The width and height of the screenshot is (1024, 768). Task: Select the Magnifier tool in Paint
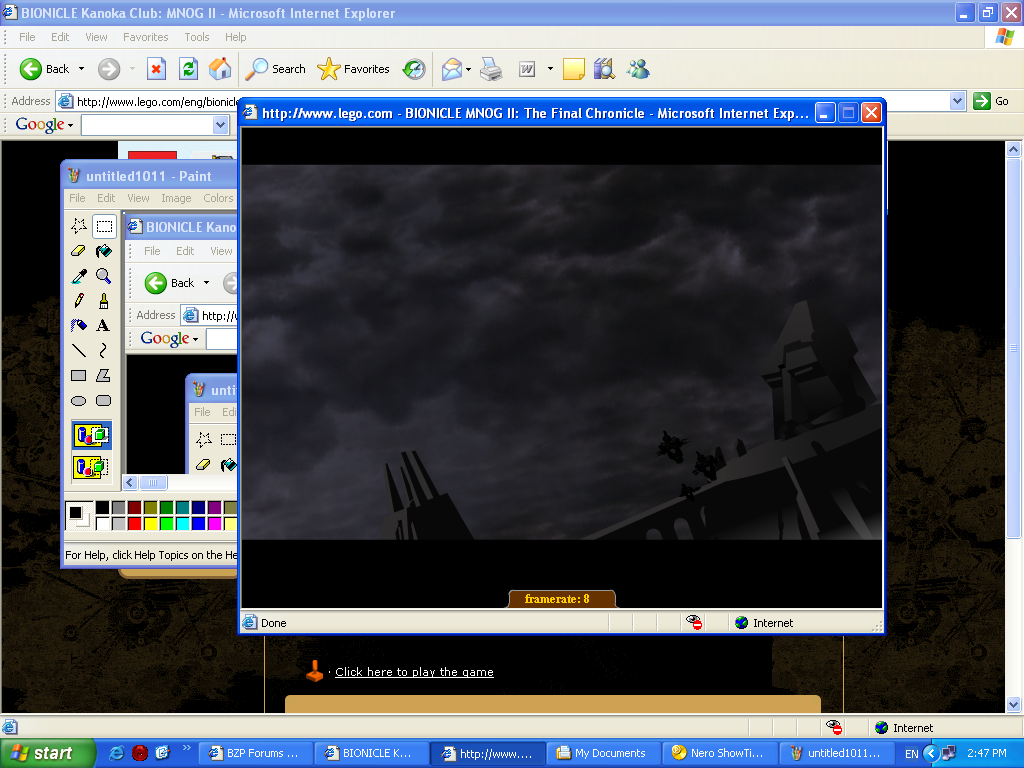(x=104, y=276)
